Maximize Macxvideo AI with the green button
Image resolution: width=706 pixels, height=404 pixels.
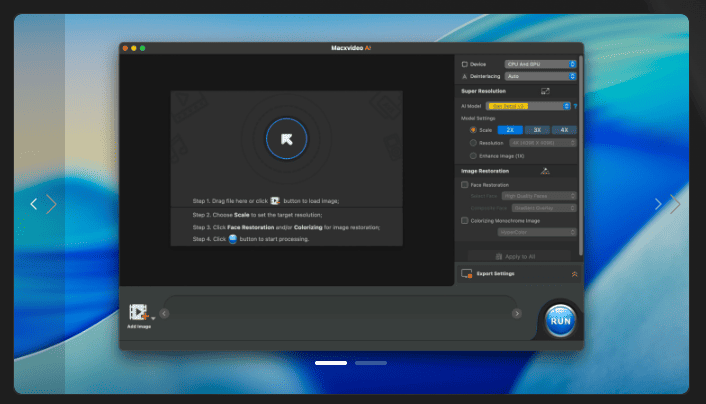tap(142, 48)
